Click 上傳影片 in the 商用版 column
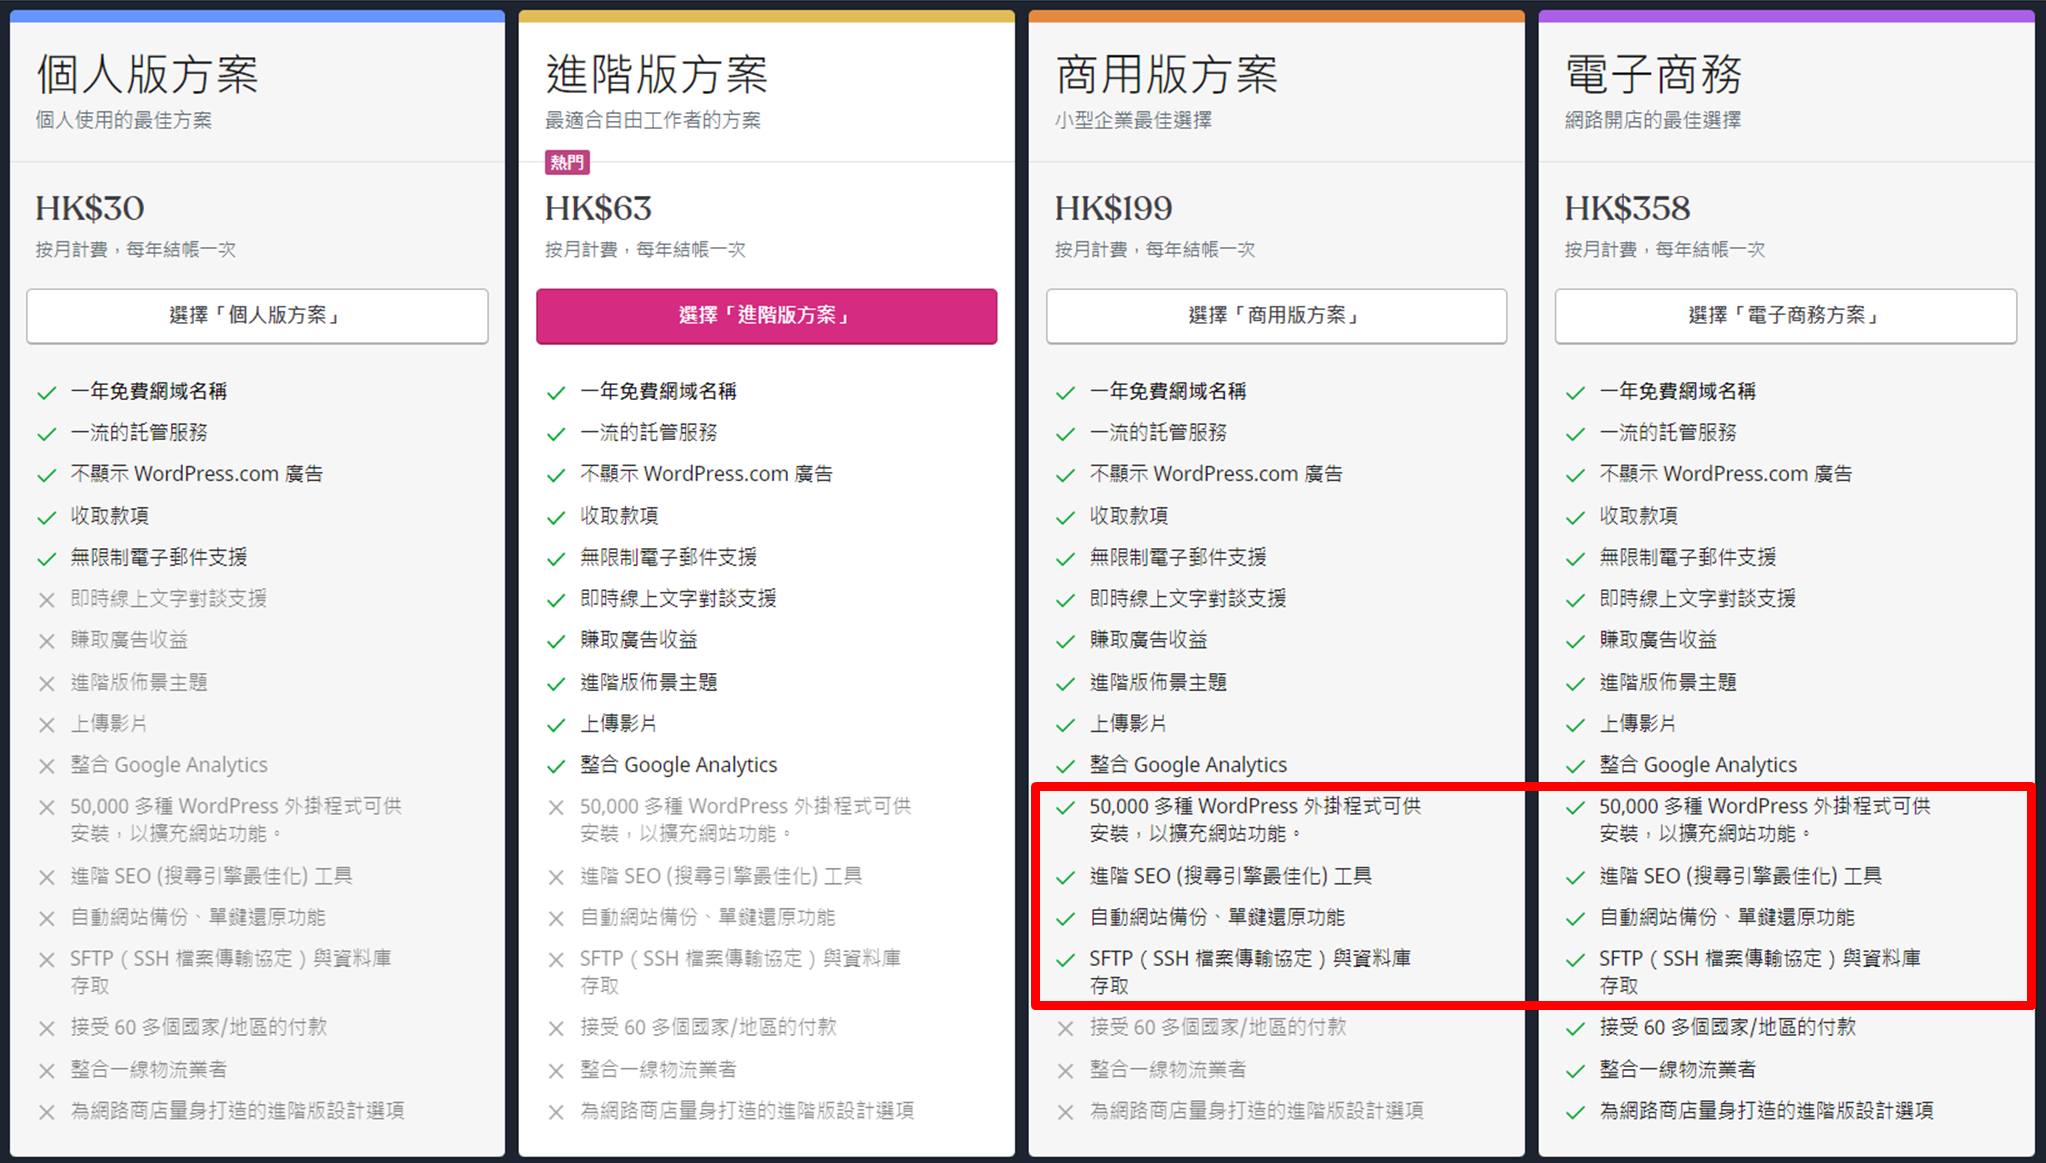The width and height of the screenshot is (2046, 1163). click(x=1128, y=723)
